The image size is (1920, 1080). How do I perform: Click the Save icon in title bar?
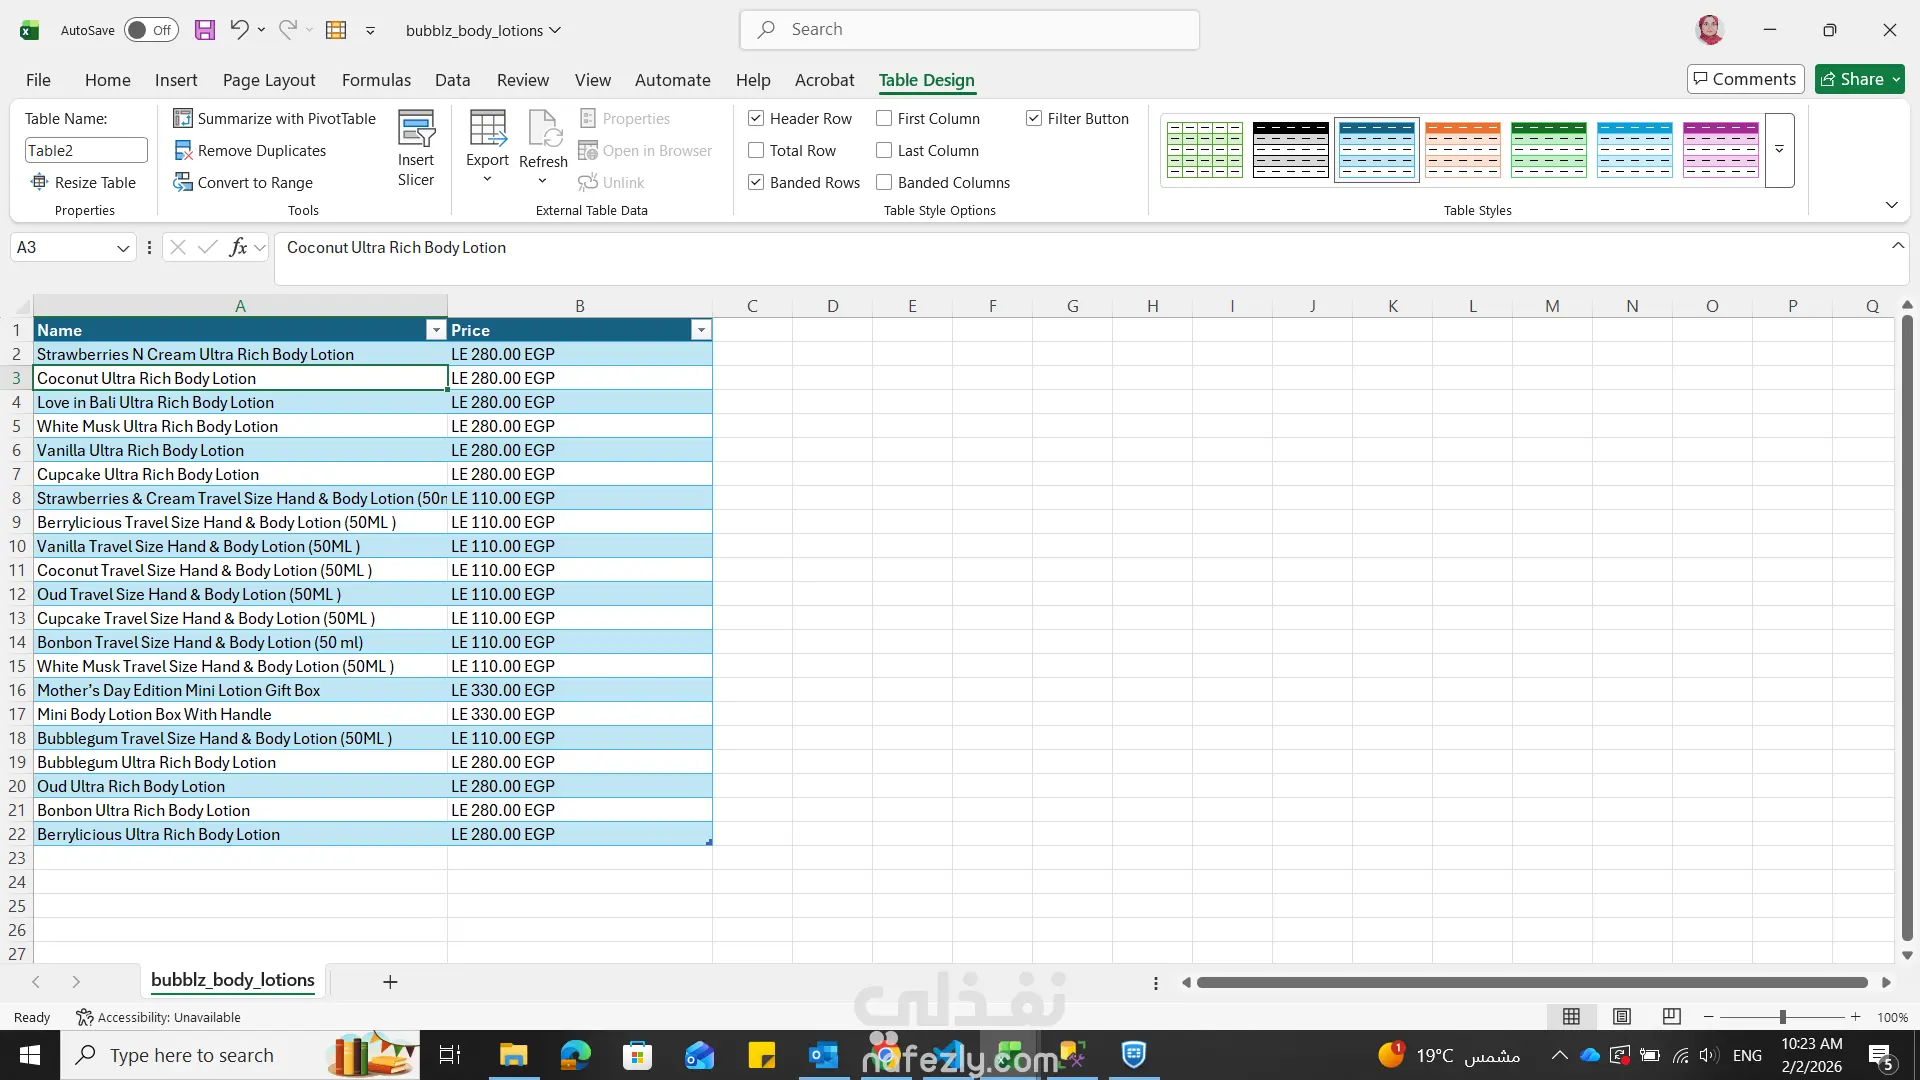[x=204, y=30]
